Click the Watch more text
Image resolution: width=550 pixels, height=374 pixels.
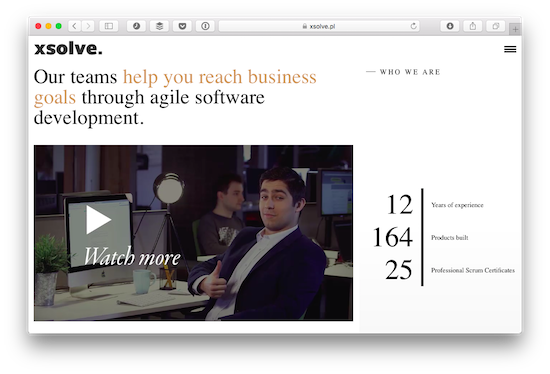tap(132, 256)
